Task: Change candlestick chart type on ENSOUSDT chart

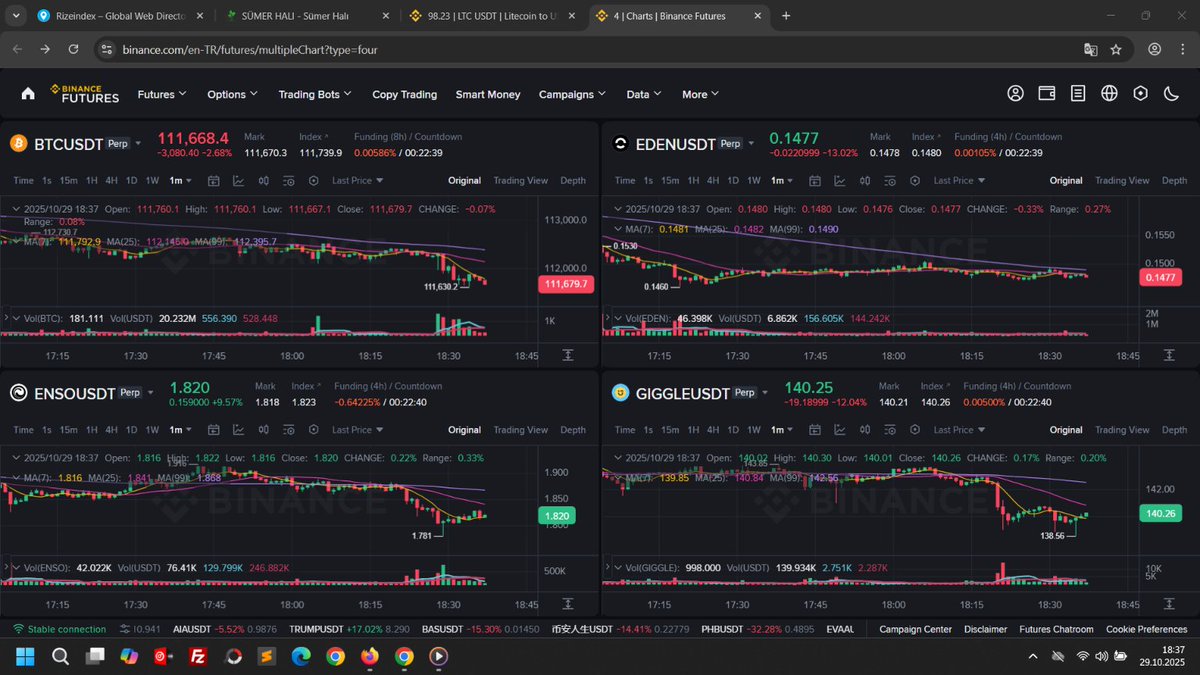Action: (264, 430)
